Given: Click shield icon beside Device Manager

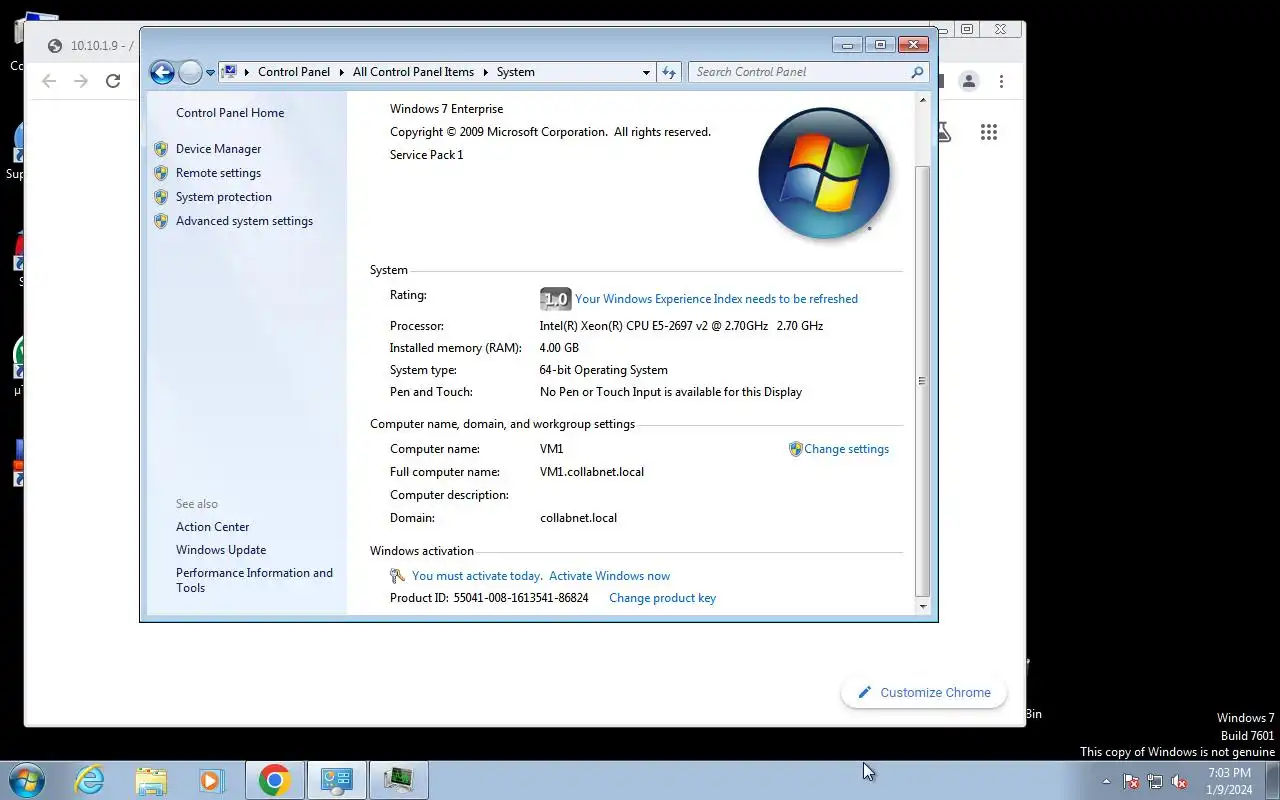Looking at the screenshot, I should coord(161,149).
